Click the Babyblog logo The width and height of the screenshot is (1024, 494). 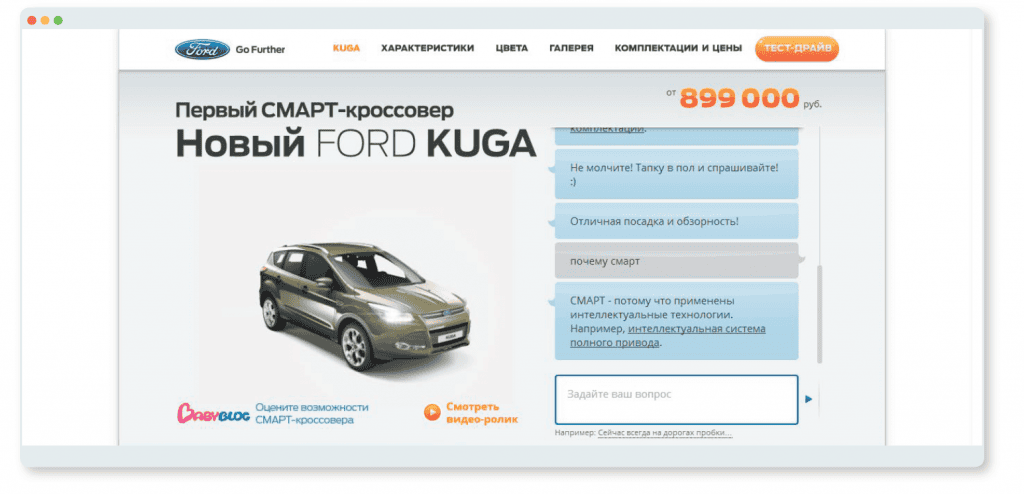click(214, 413)
